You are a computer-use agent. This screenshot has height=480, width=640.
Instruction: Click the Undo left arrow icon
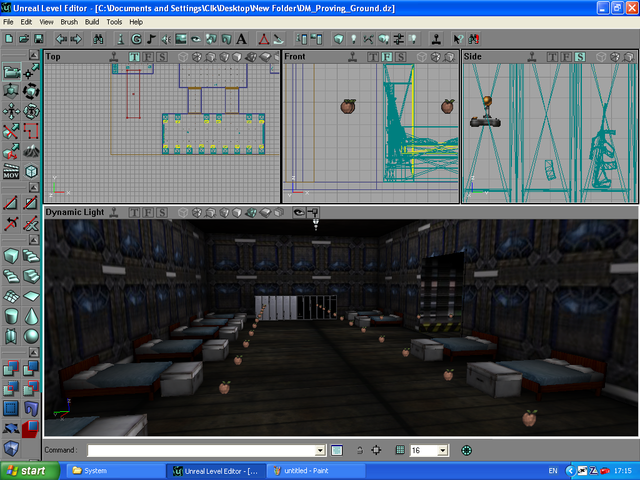point(61,39)
